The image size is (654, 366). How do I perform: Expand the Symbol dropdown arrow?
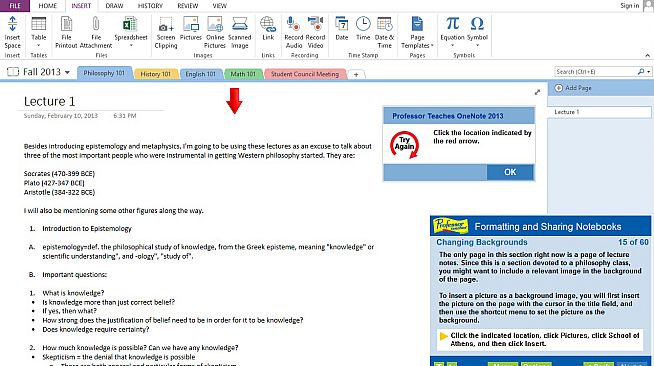[x=477, y=45]
